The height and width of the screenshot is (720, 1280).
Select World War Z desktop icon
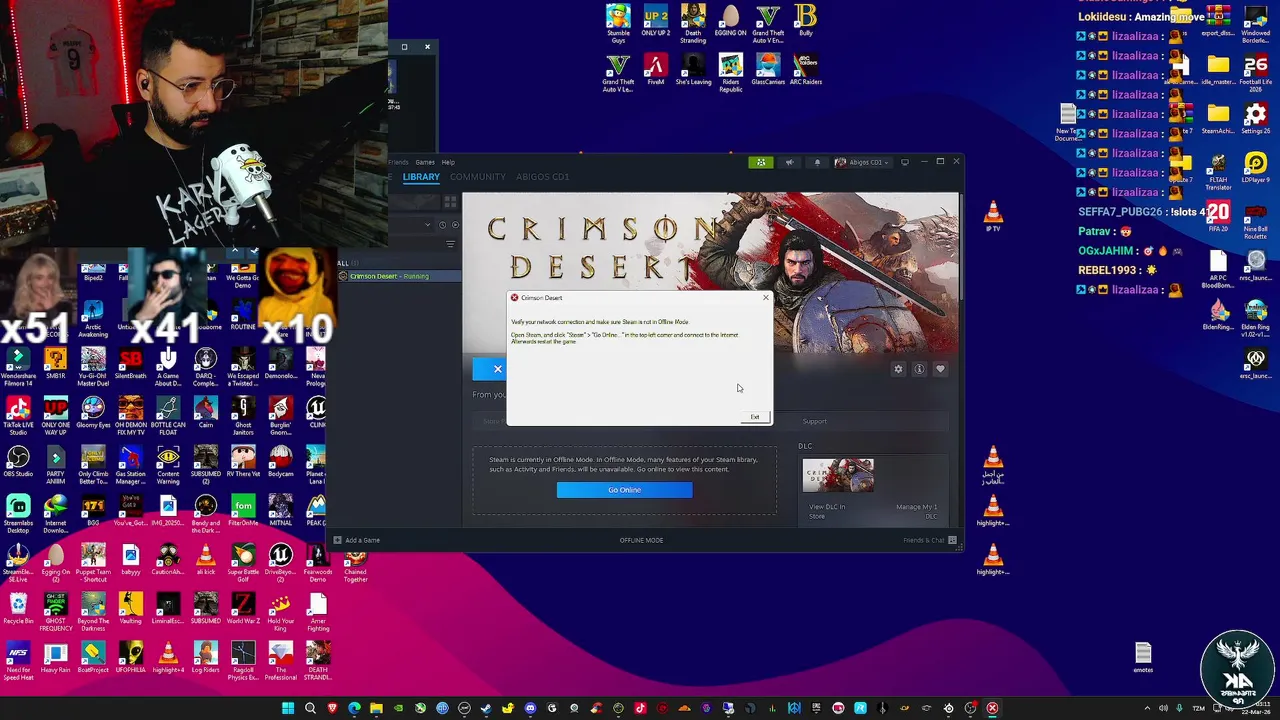[243, 609]
